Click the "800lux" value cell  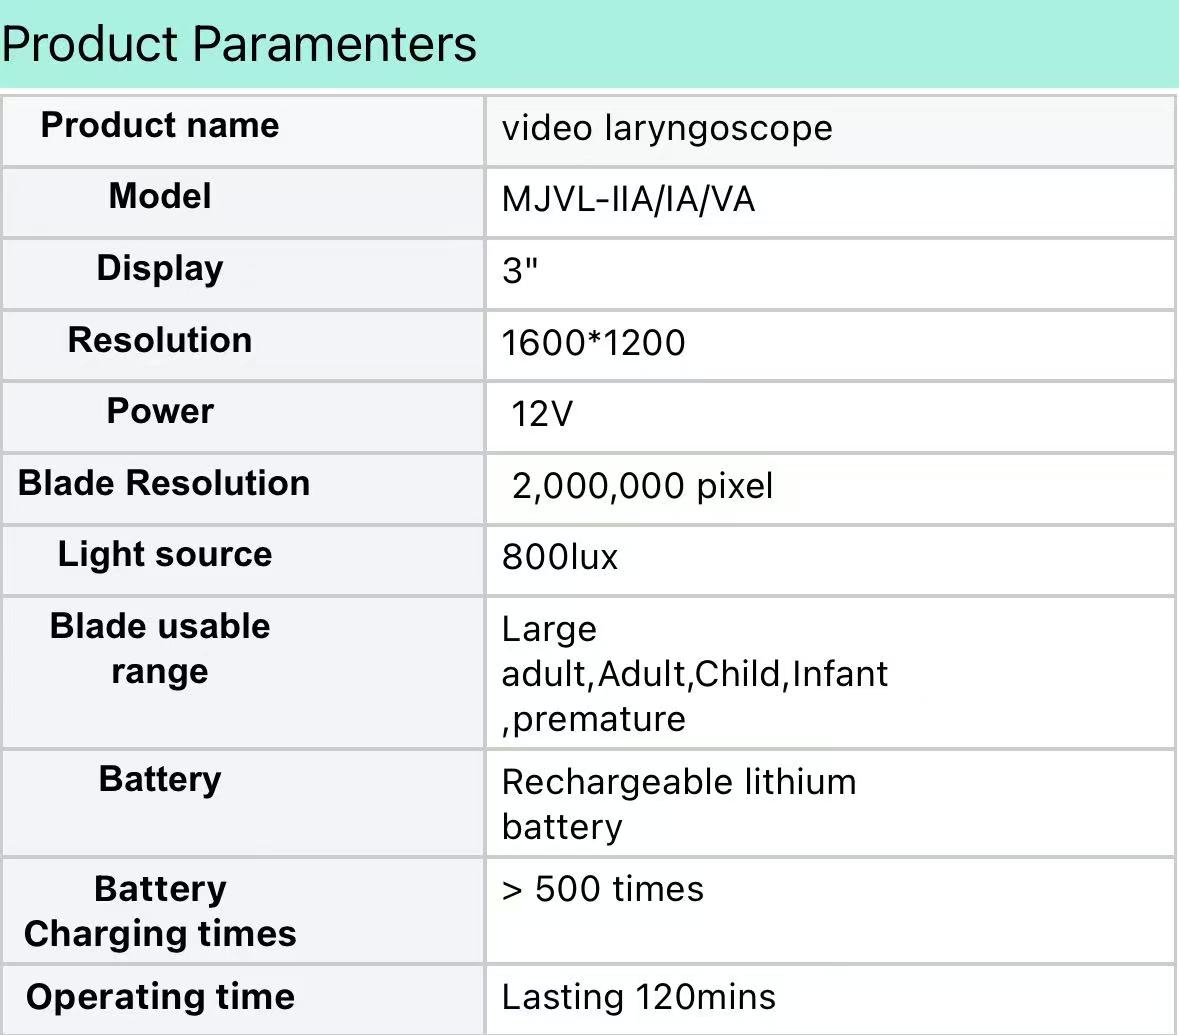(560, 558)
